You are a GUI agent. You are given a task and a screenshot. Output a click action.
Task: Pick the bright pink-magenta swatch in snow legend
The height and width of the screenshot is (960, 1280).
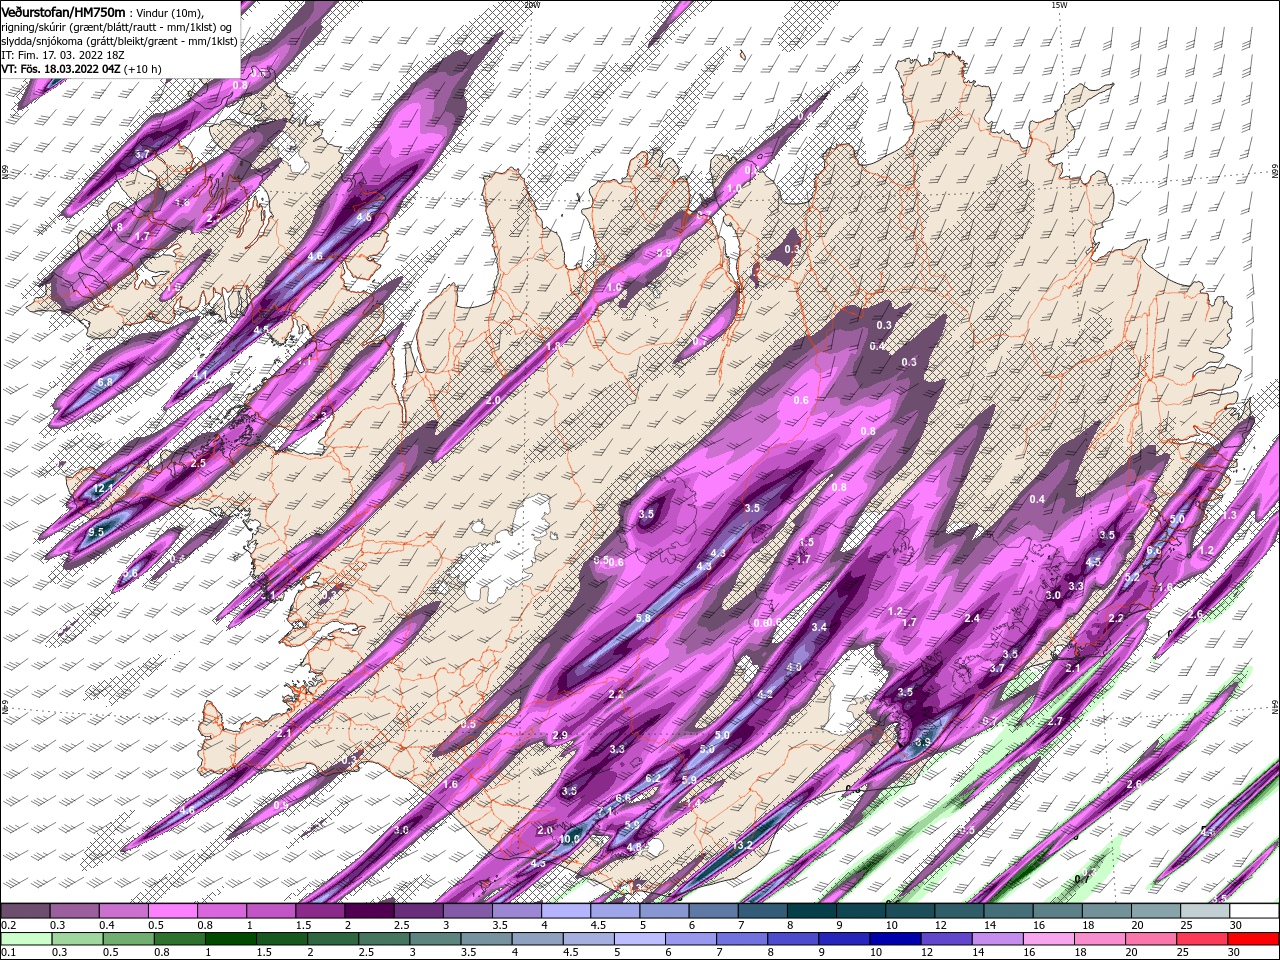pos(172,911)
